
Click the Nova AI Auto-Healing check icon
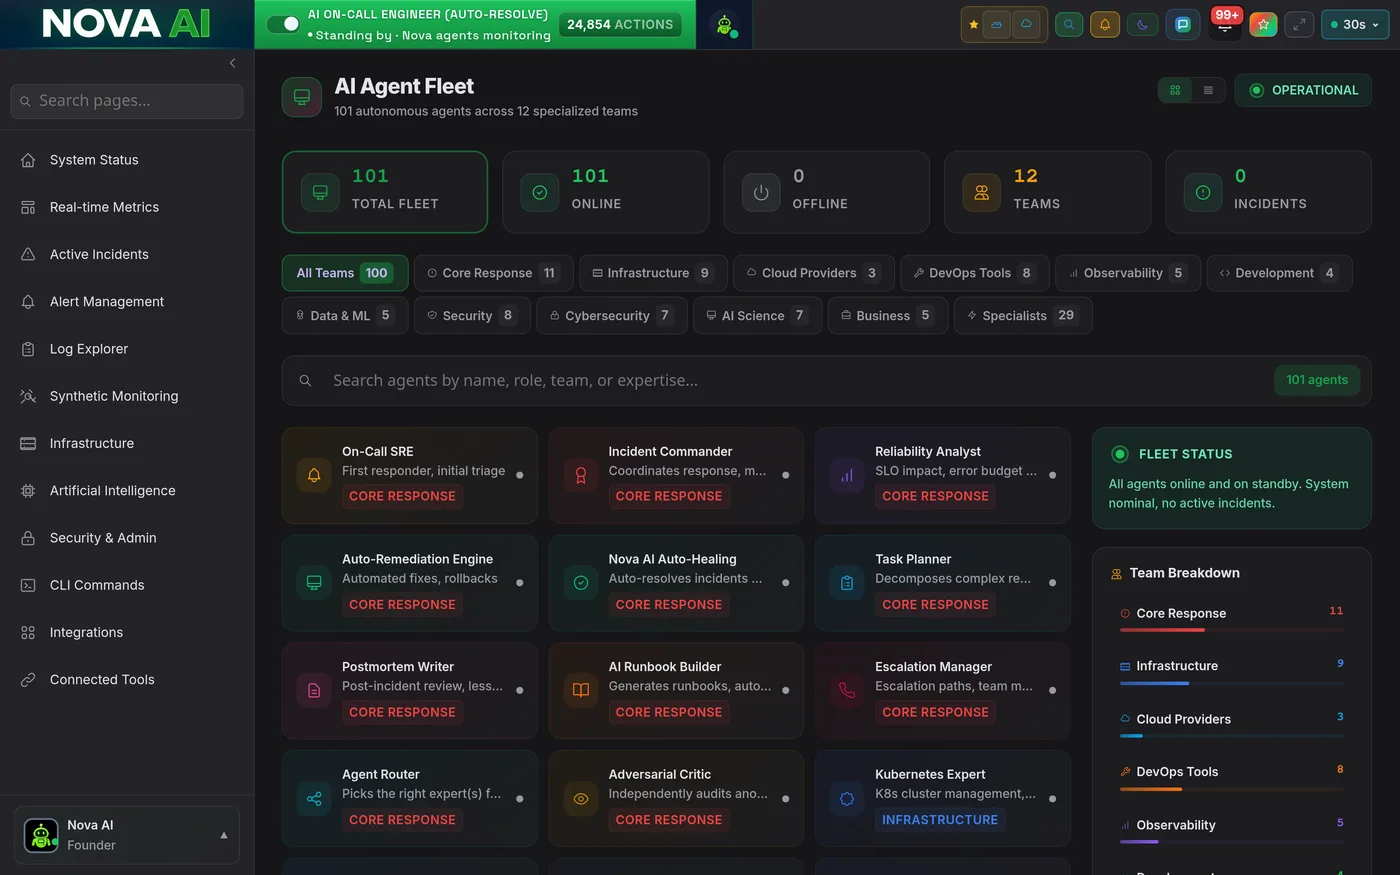581,583
